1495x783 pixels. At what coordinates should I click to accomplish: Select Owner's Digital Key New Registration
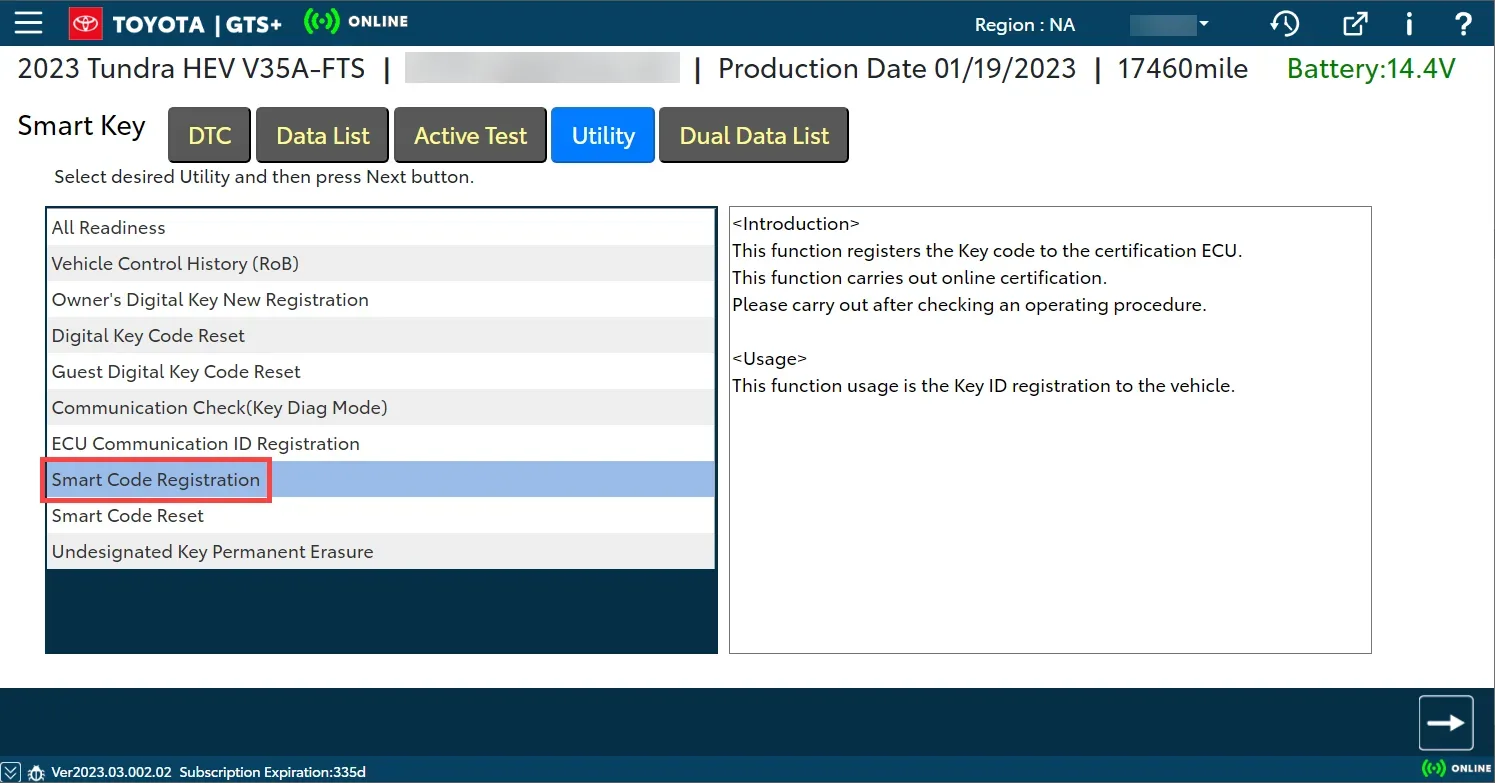click(381, 299)
